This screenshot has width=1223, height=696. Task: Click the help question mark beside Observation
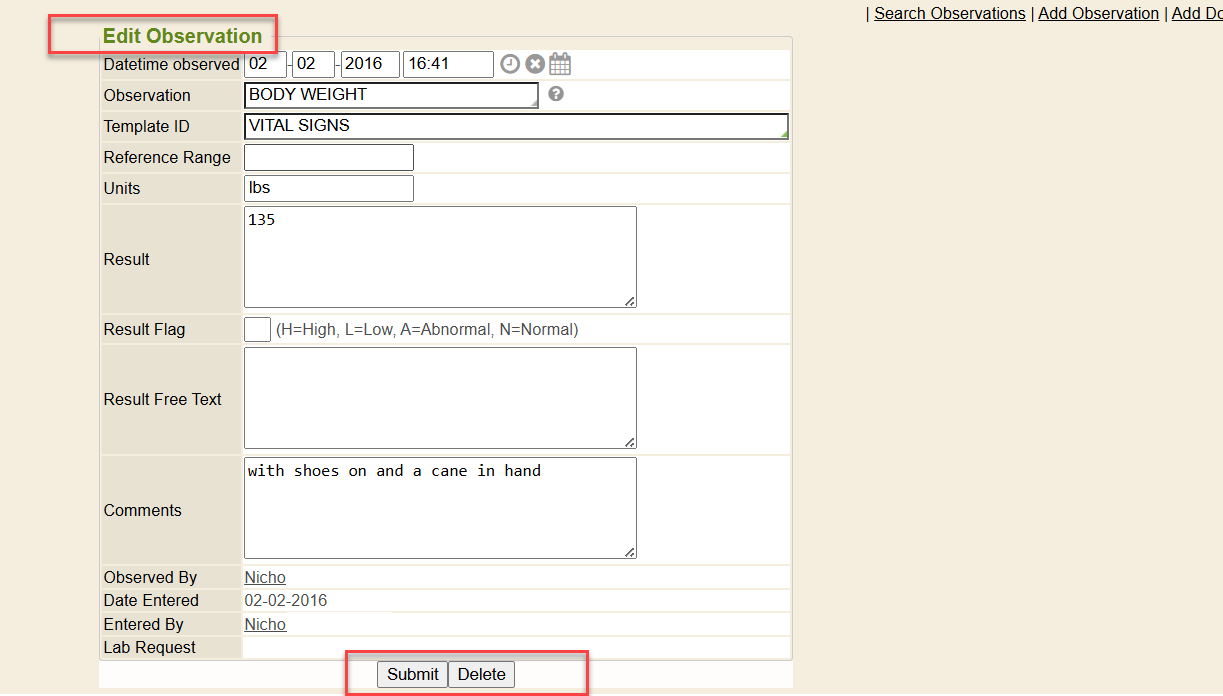[x=556, y=94]
